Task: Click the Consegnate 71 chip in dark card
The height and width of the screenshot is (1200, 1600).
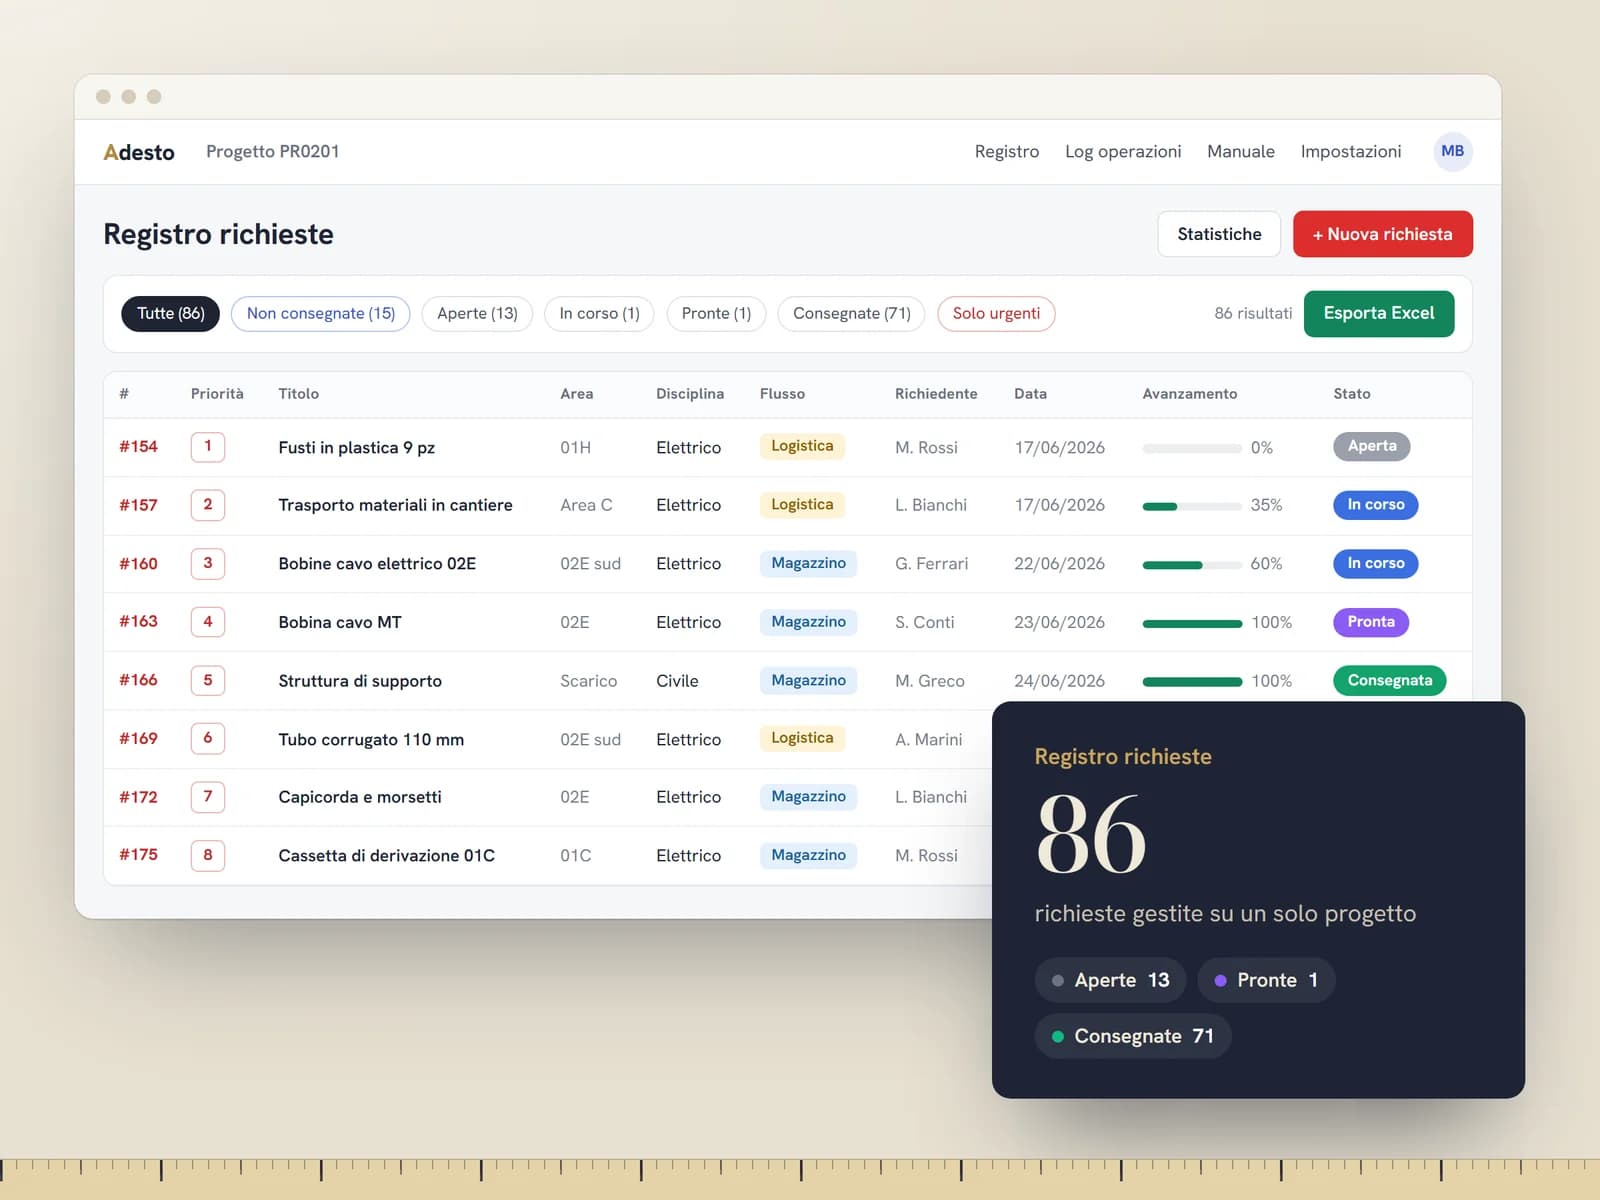Action: pos(1132,1036)
